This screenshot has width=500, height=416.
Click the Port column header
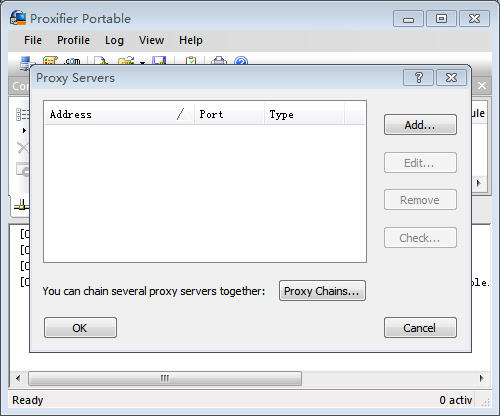coord(229,114)
